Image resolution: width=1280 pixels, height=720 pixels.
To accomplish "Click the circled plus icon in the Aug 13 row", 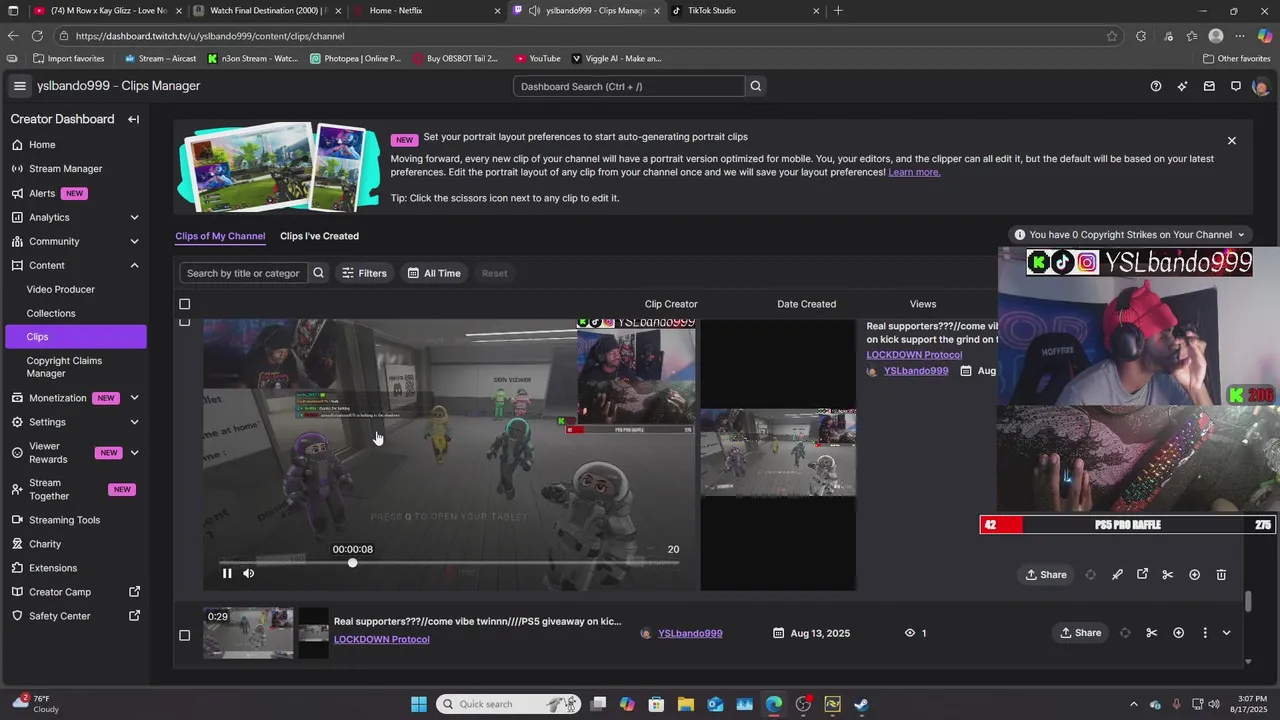I will tap(1178, 633).
